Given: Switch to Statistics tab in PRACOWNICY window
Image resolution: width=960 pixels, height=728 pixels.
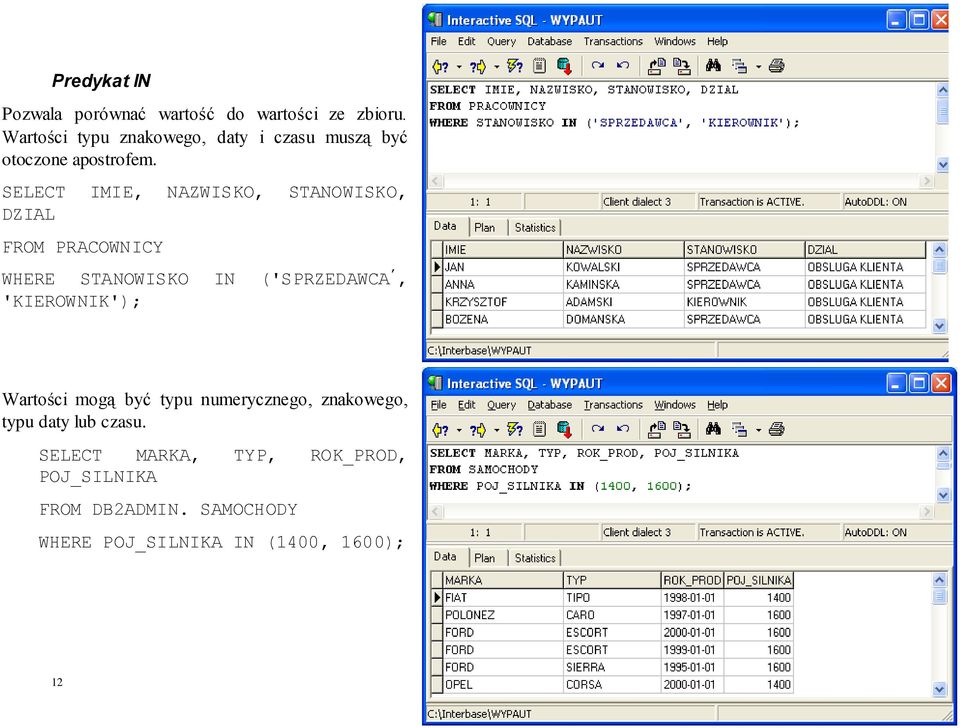Looking at the screenshot, I should click(535, 228).
